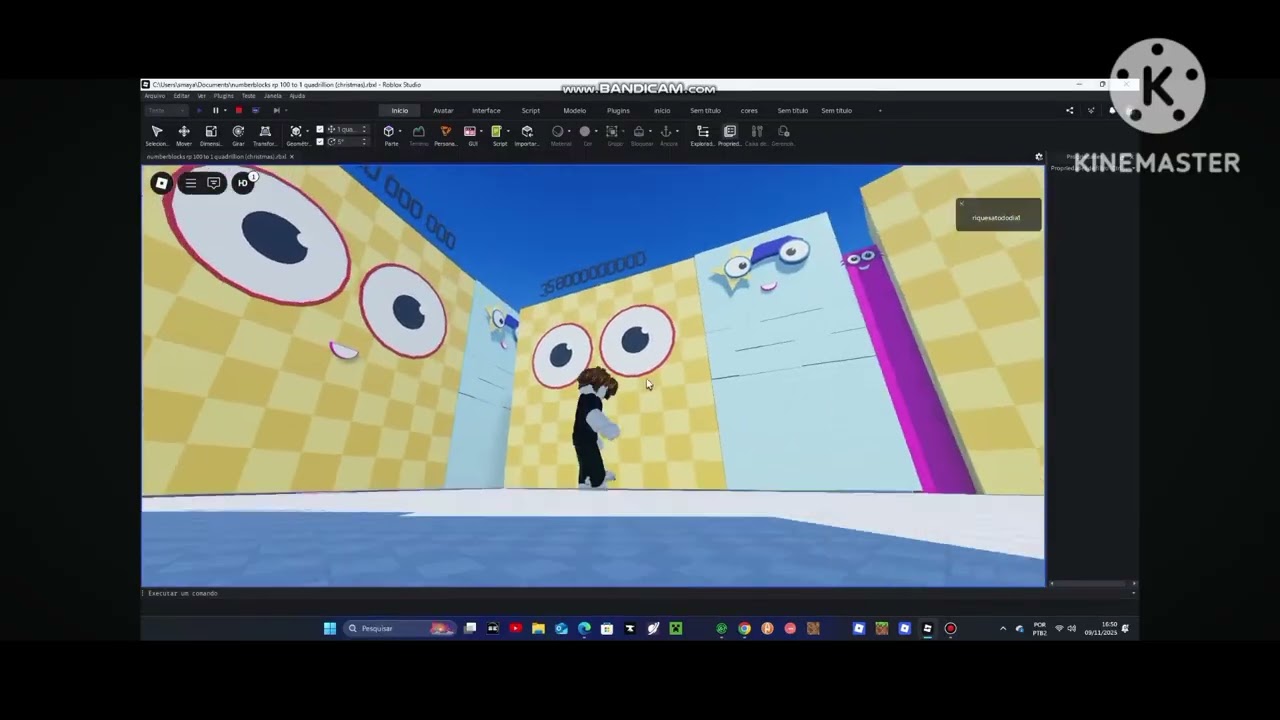Click the share icon in Studio header
The height and width of the screenshot is (720, 1280).
pos(1070,111)
